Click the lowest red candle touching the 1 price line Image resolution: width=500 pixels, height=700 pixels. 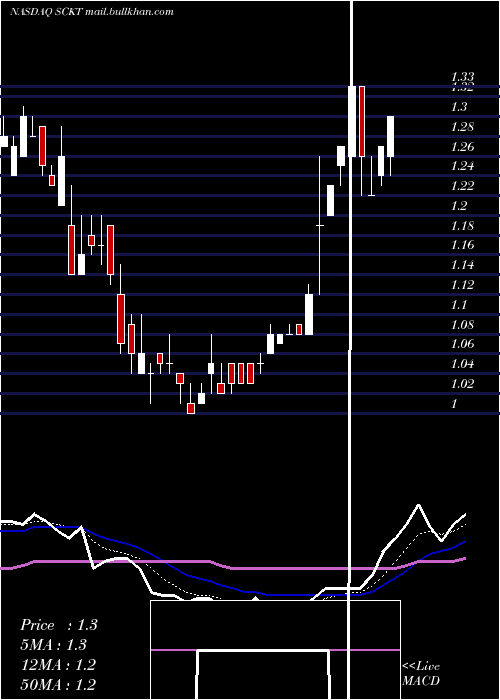tap(191, 408)
